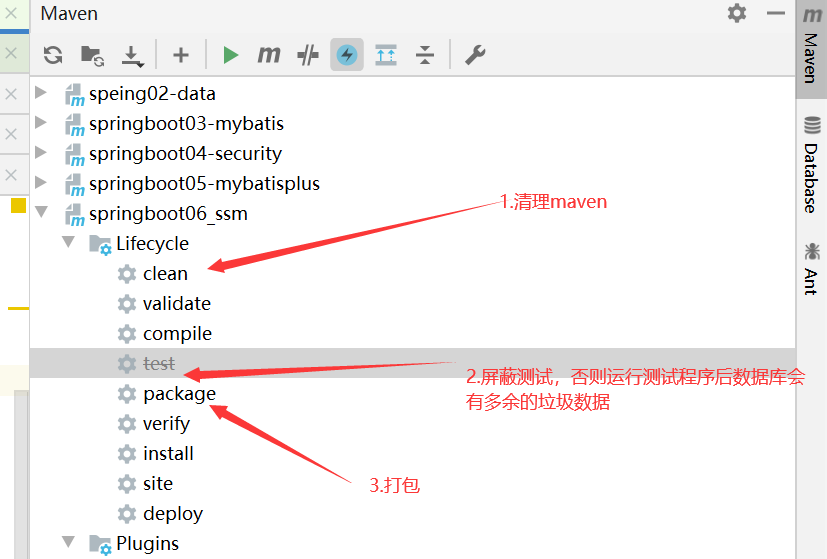Expand springboot05-mybatisplus project node
The image size is (827, 559).
[x=41, y=183]
